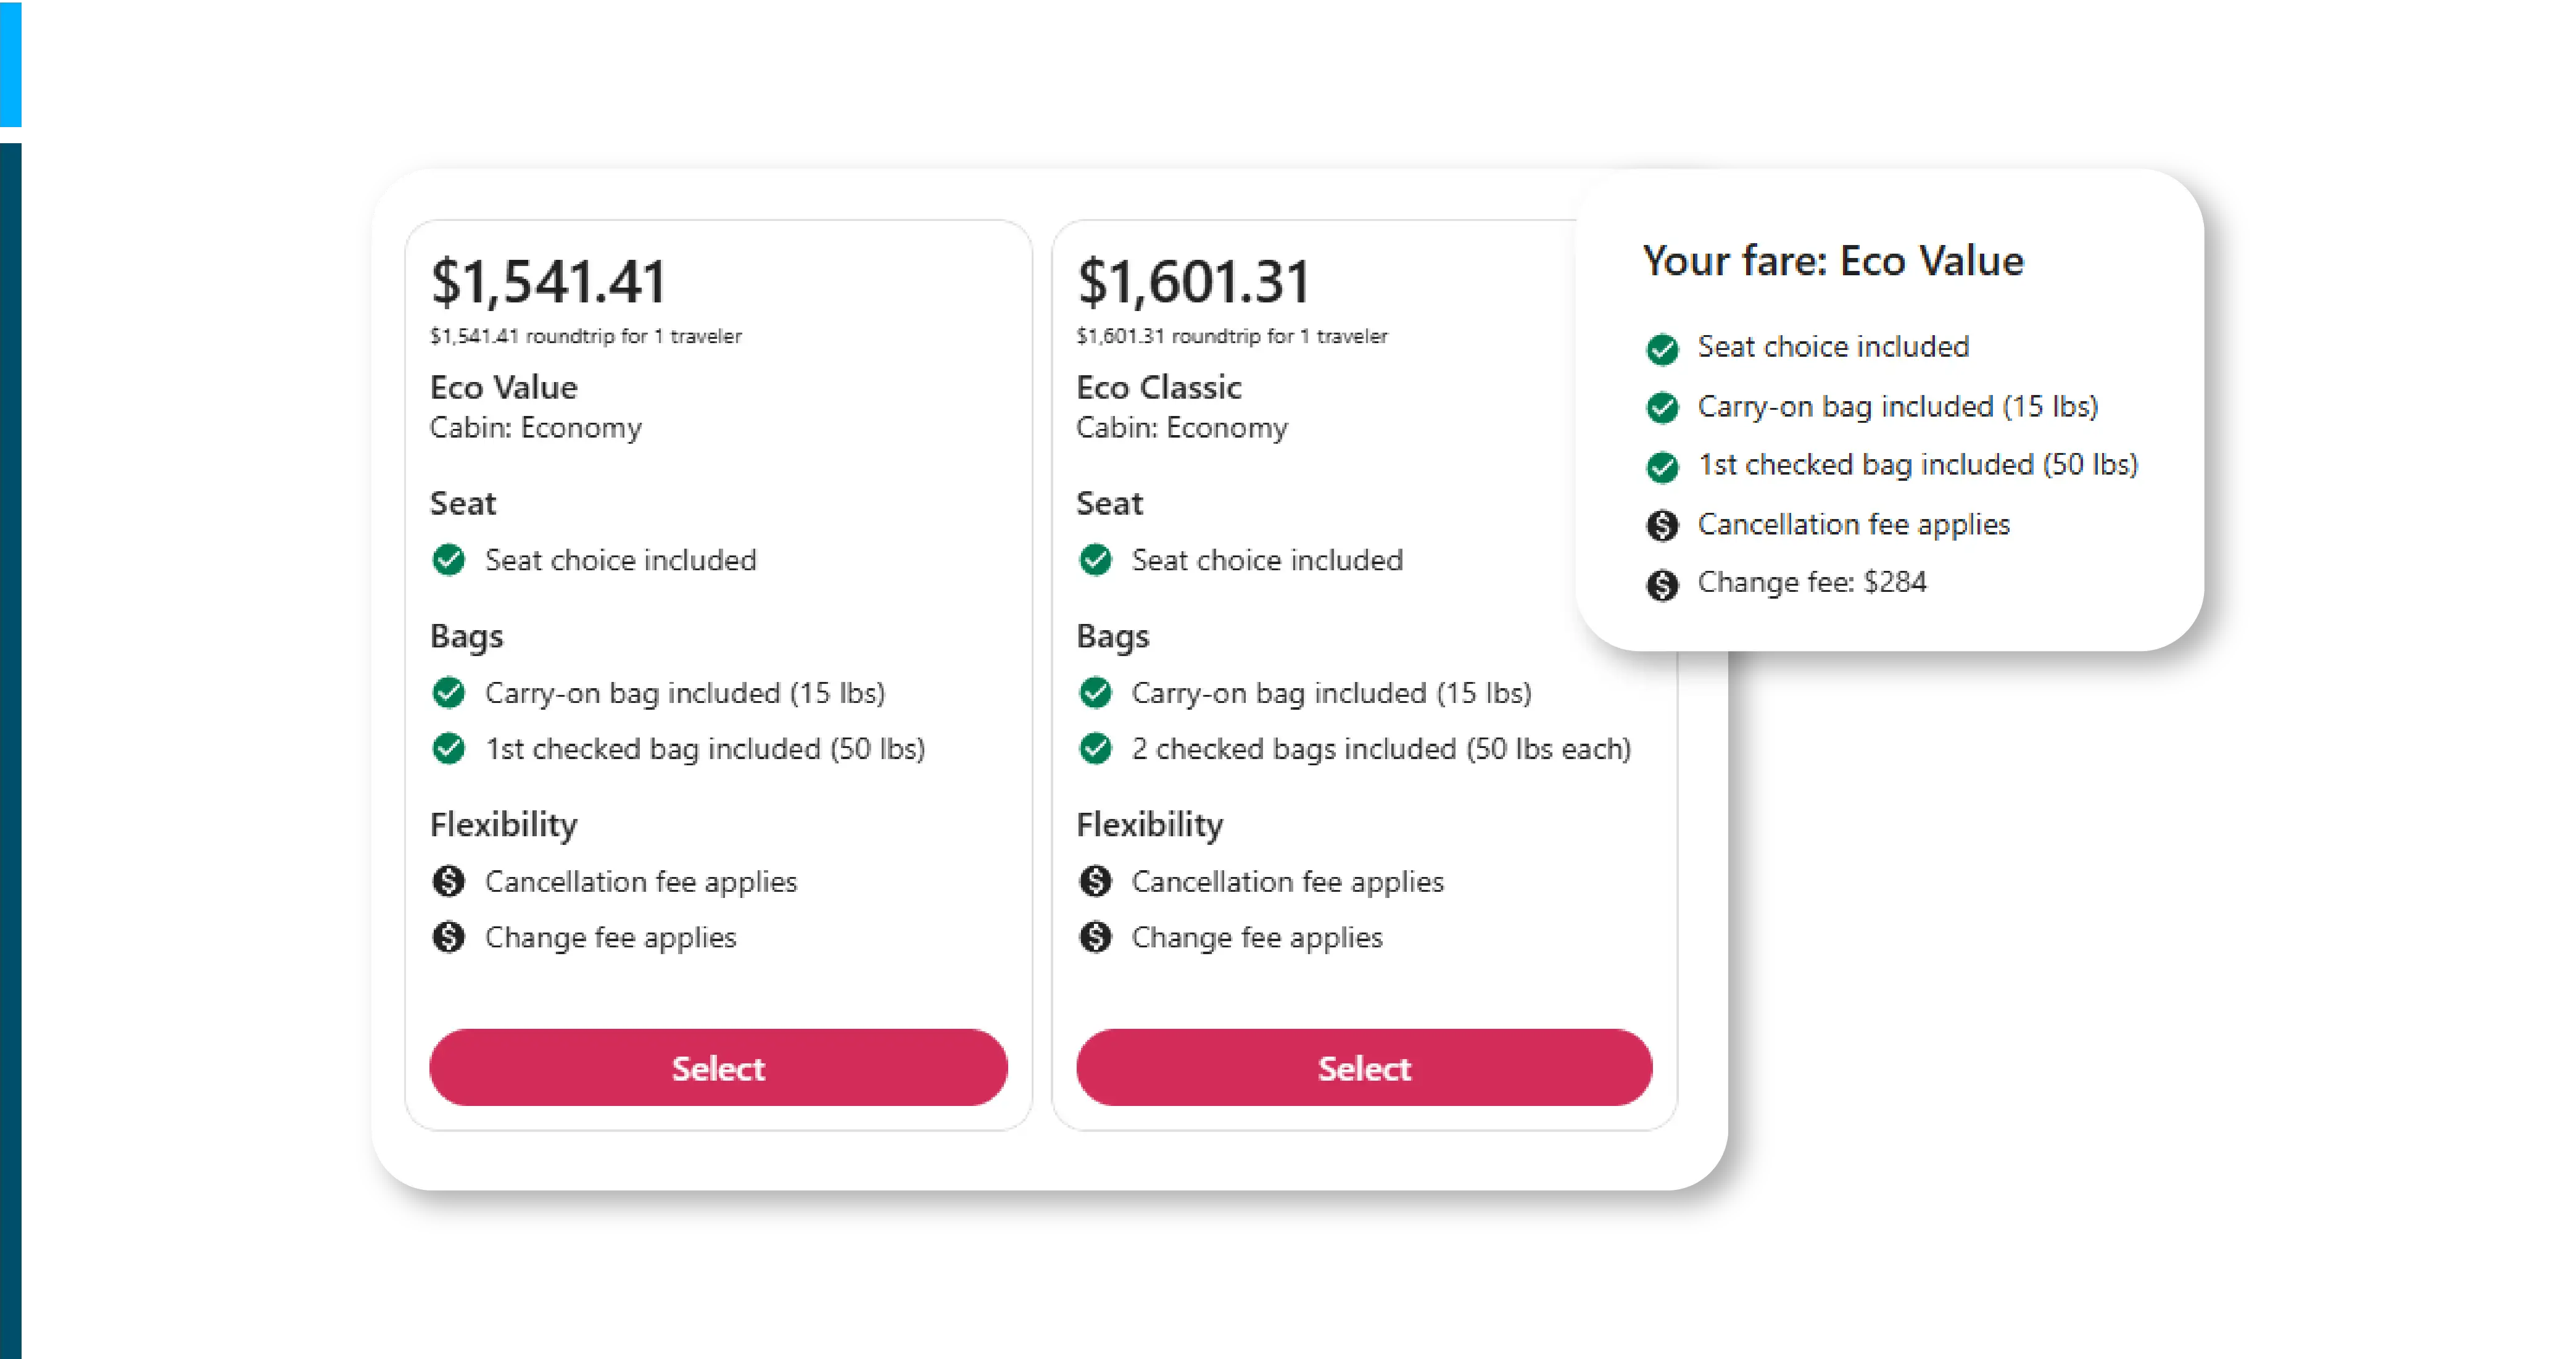The height and width of the screenshot is (1359, 2576).
Task: Click the $1,601.31 price heading
Action: (x=1193, y=282)
